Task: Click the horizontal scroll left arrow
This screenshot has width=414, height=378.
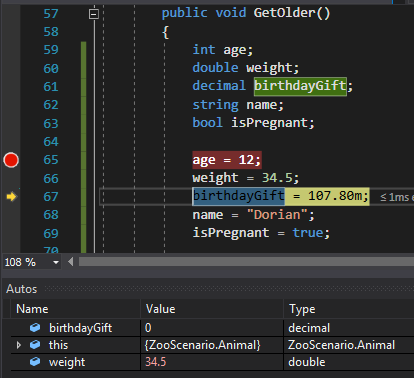Action: (70, 262)
